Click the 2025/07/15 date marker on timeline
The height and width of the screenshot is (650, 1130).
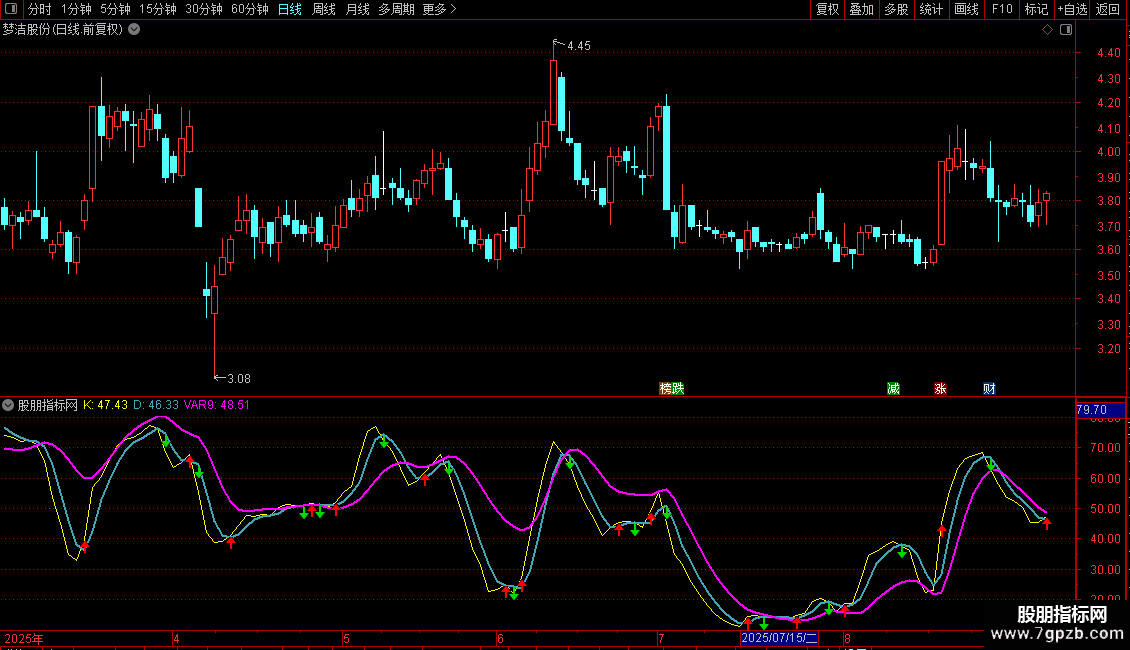780,638
